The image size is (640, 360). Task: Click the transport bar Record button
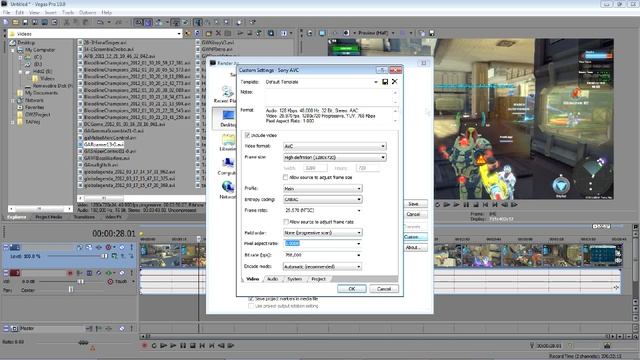coord(144,346)
